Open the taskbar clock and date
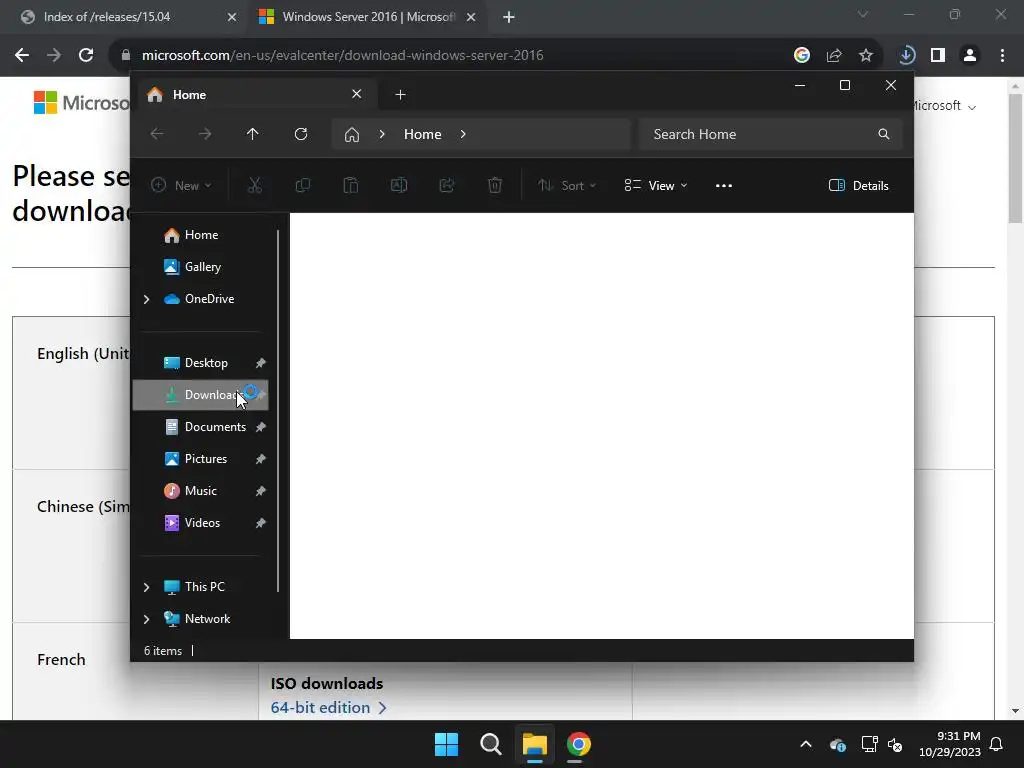 pos(950,744)
